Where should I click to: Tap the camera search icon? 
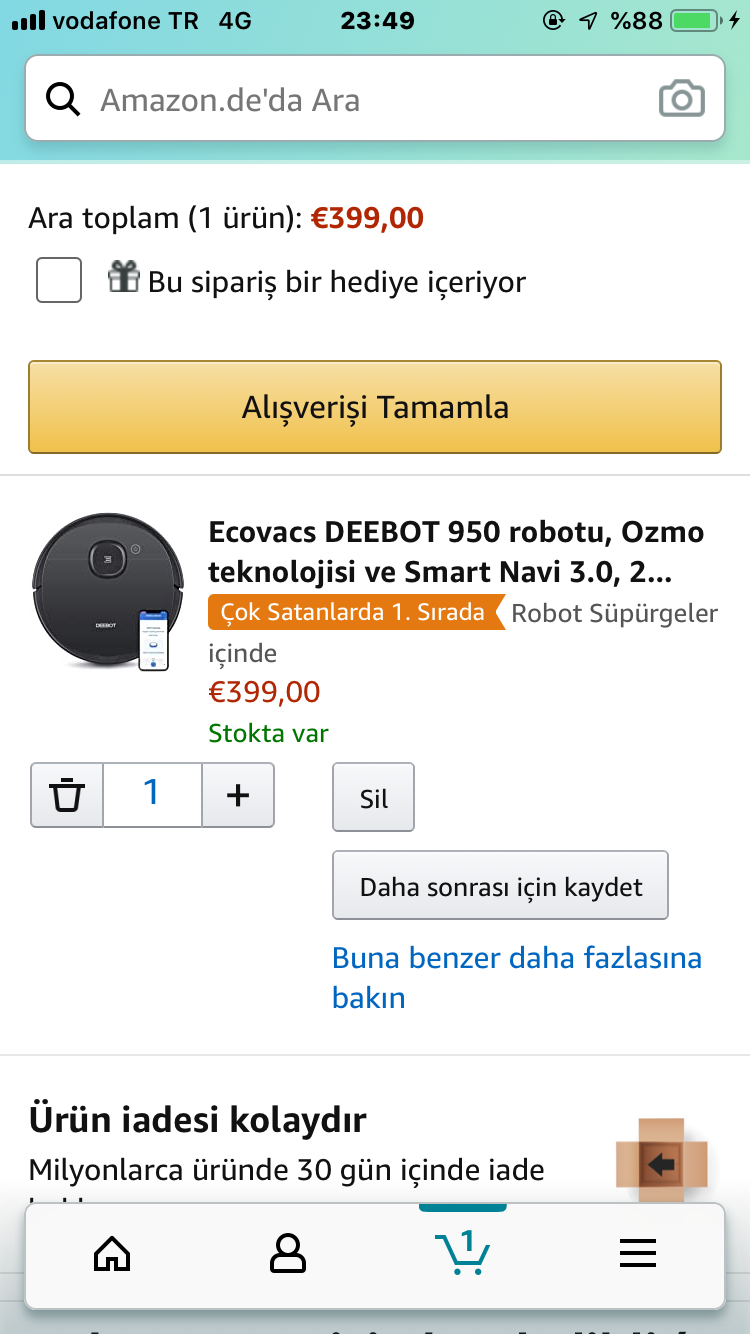[x=682, y=100]
